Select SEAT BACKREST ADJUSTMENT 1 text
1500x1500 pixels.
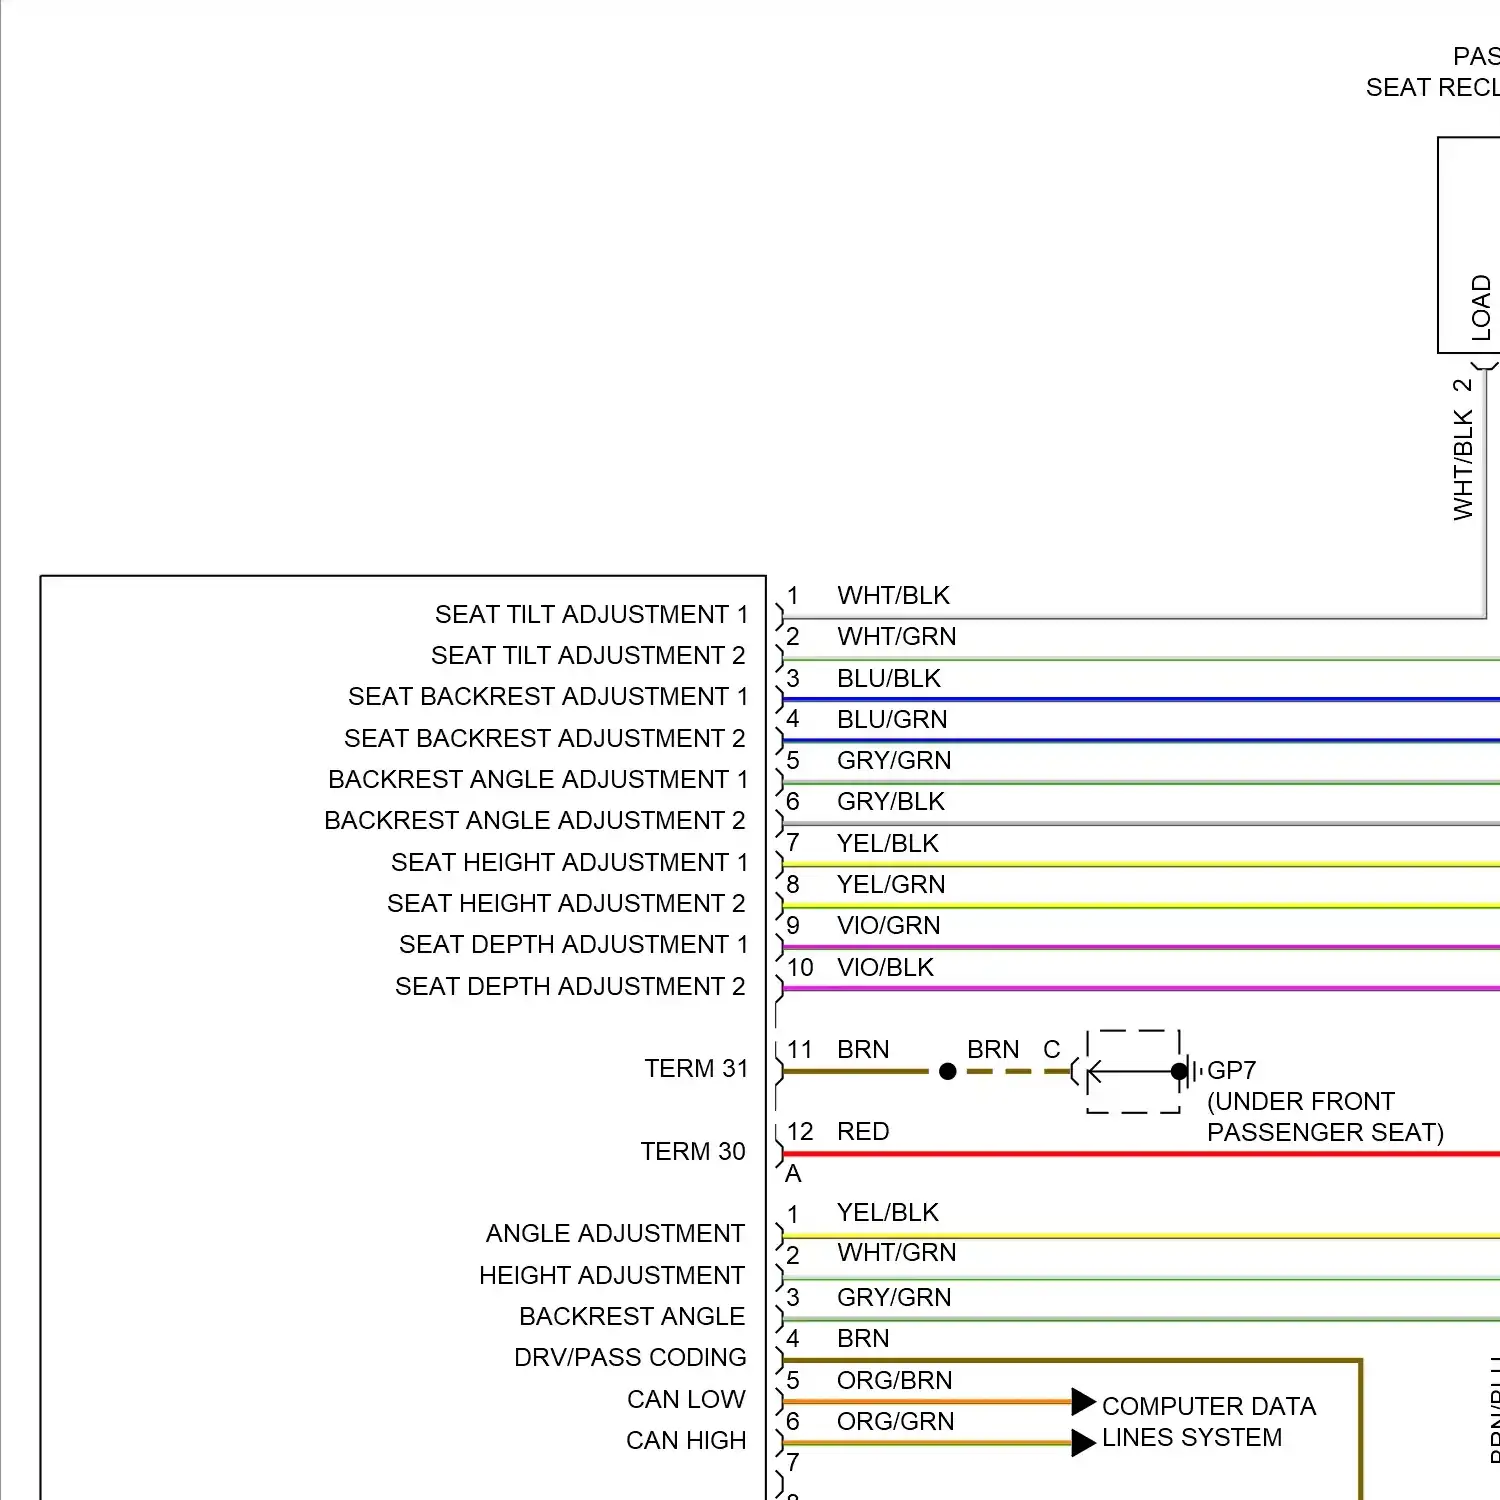click(548, 696)
